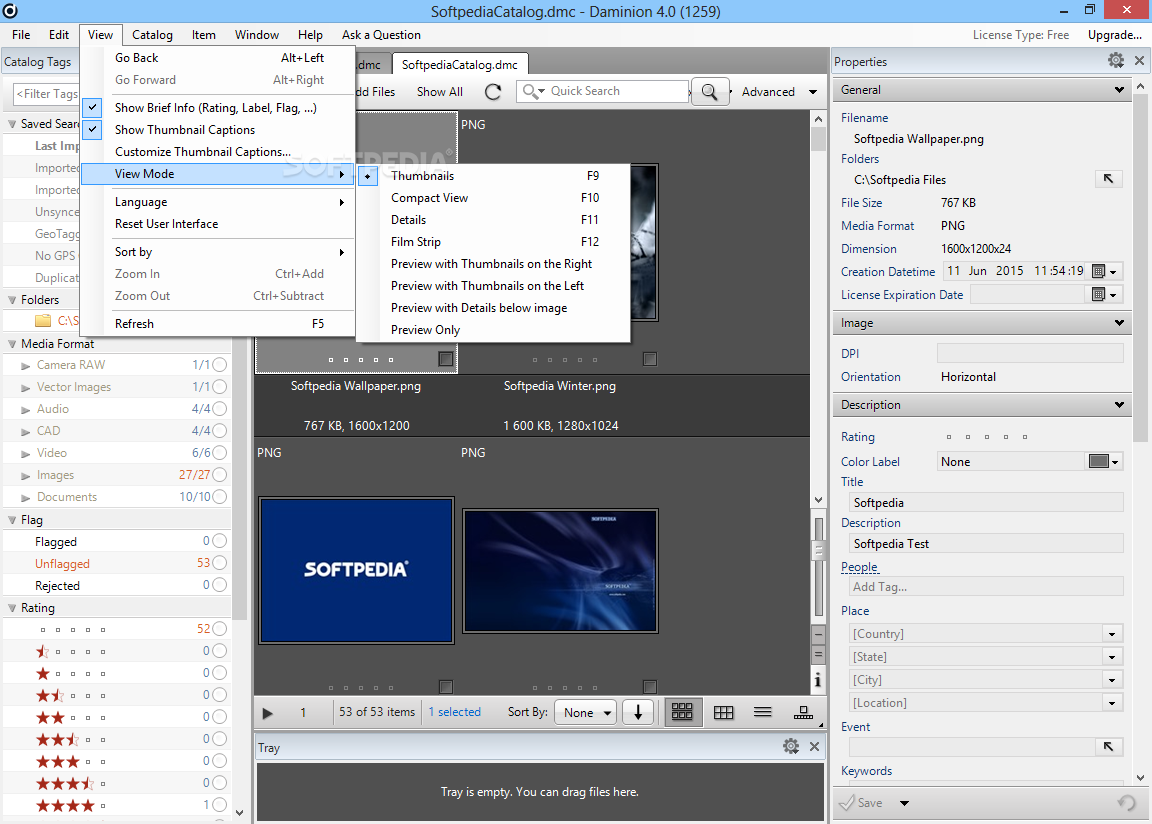1152x824 pixels.
Task: Toggle sort direction arrow button
Action: click(638, 712)
